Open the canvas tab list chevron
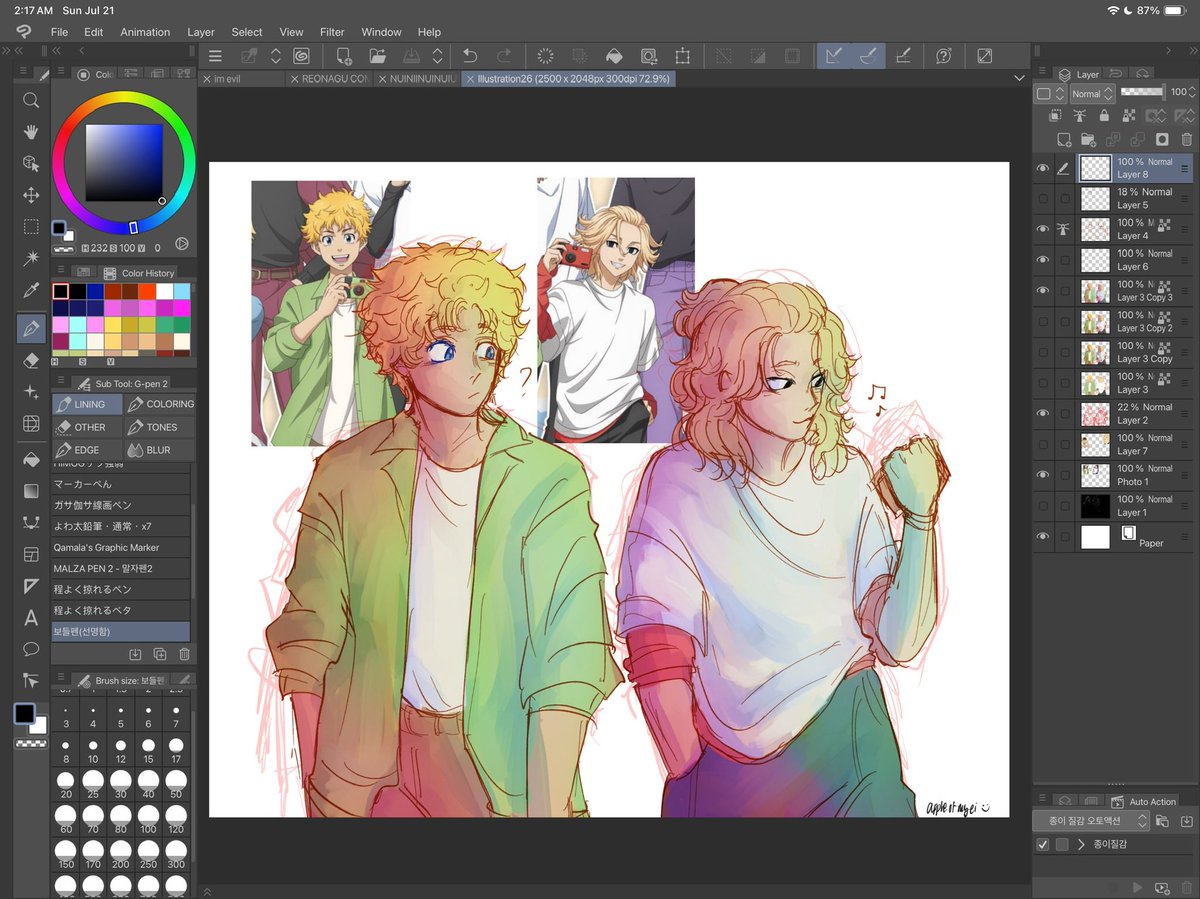1200x899 pixels. (x=1019, y=78)
